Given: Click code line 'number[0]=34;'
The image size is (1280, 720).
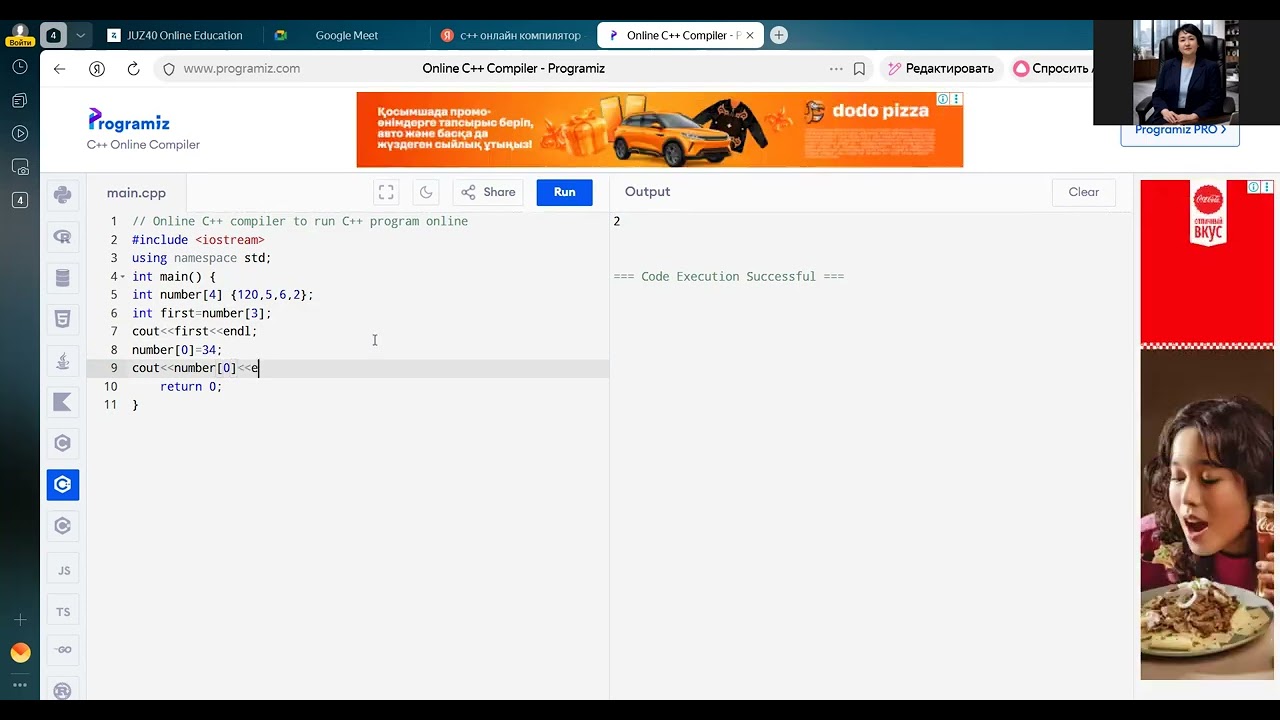Looking at the screenshot, I should 177,350.
